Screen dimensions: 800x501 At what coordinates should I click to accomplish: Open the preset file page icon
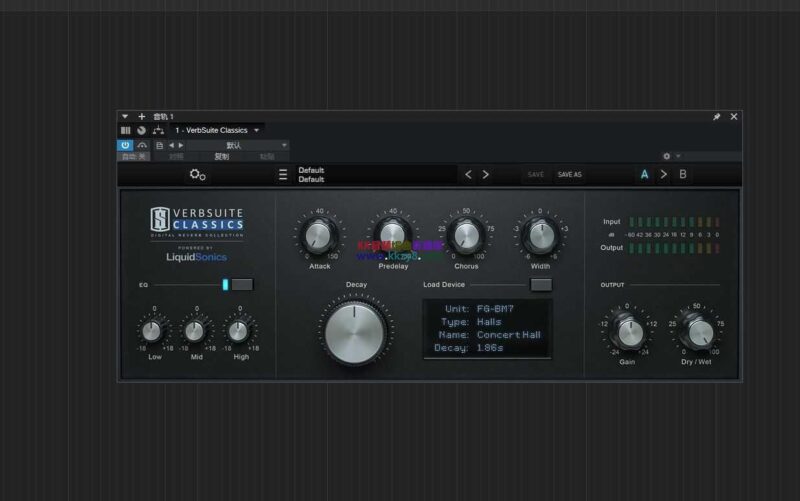click(159, 145)
